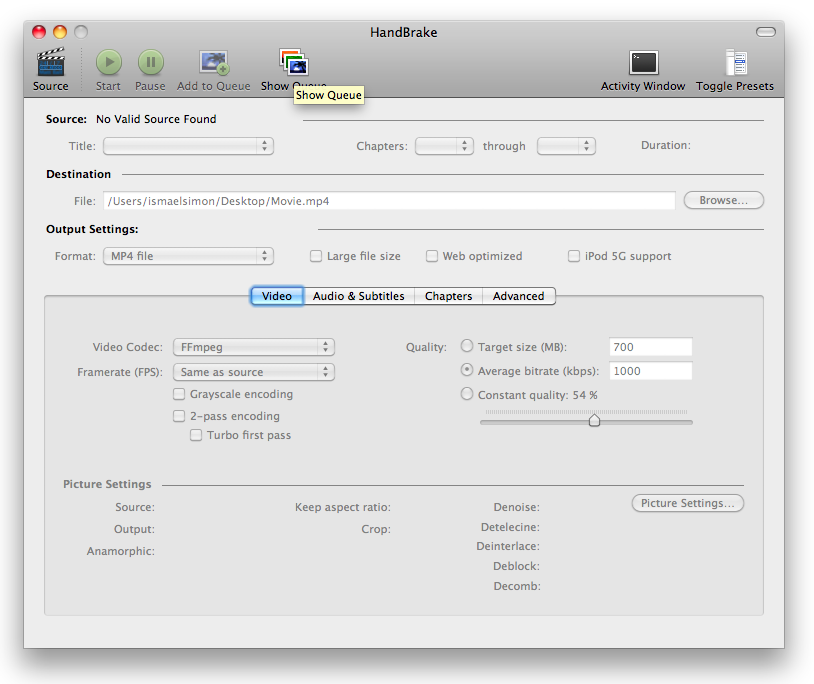
Task: Open the Video Codec dropdown showing FFmpeg
Action: pos(254,347)
